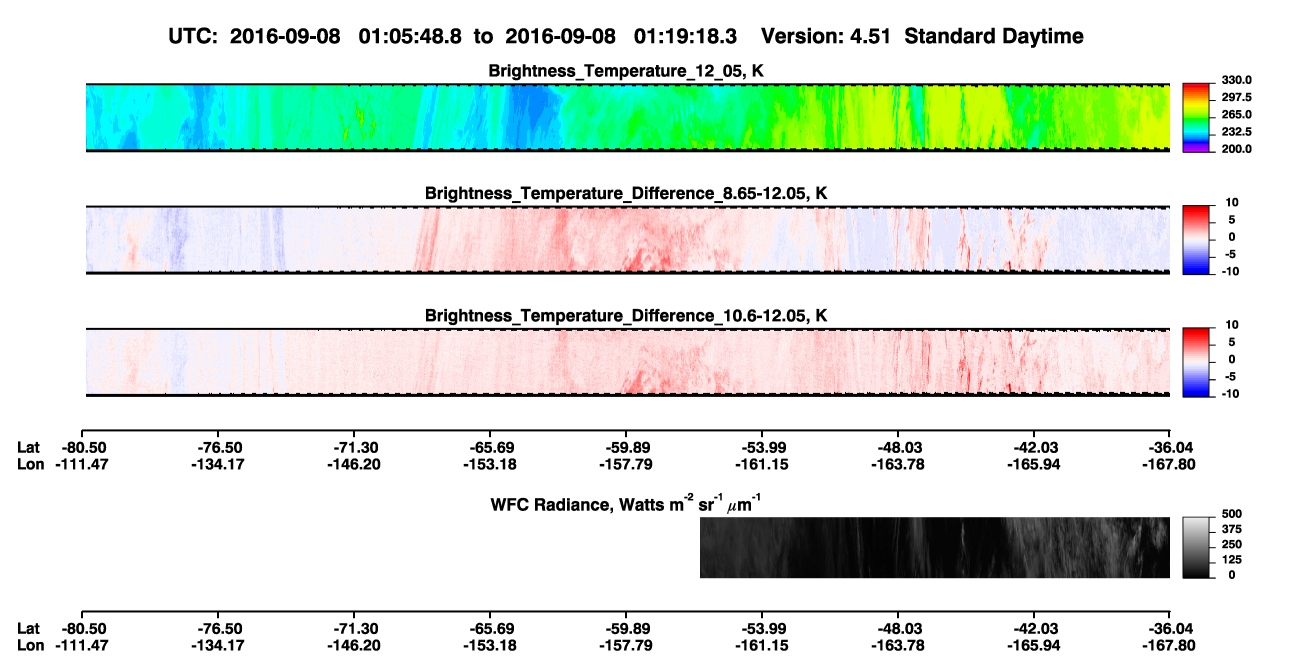Image resolution: width=1300 pixels, height=667 pixels.
Task: Select the Brightness_Temperature_Difference_10.6-12.05 image panel
Action: (628, 362)
